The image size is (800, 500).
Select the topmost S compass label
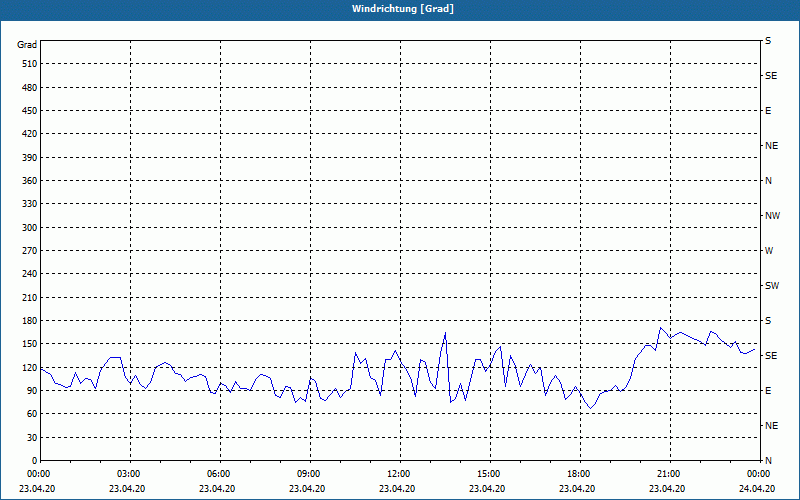pyautogui.click(x=768, y=41)
